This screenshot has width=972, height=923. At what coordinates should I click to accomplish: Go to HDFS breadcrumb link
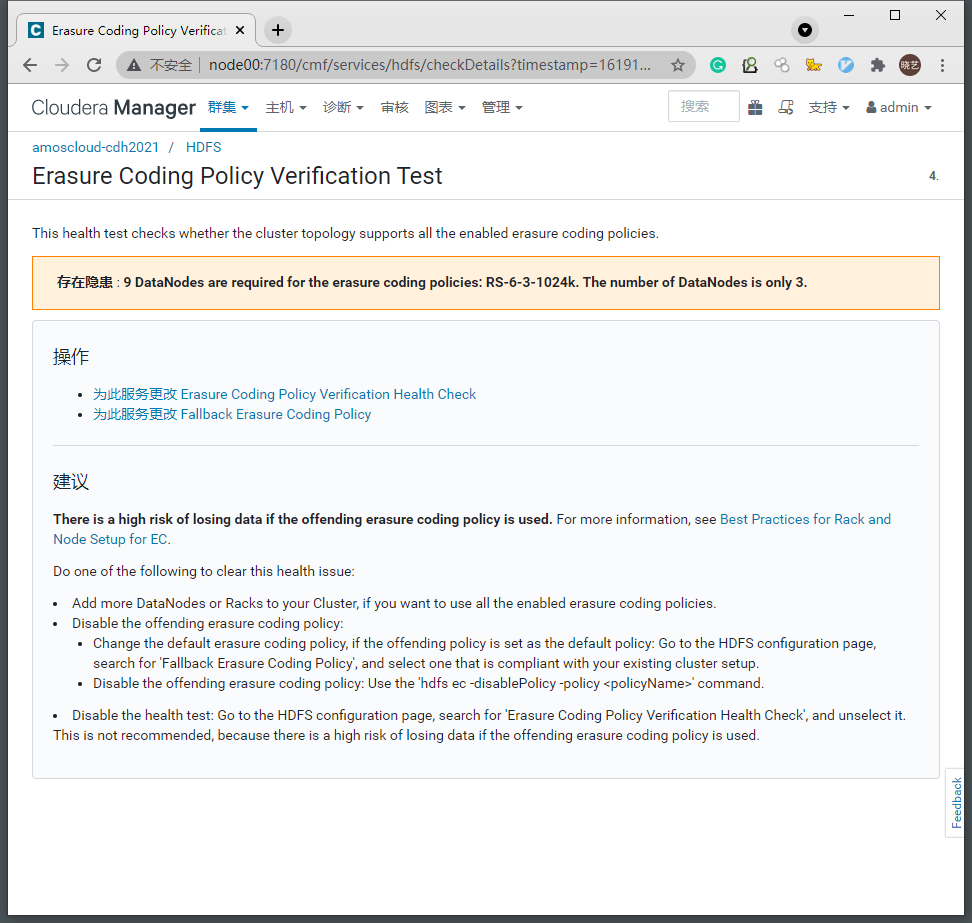click(x=203, y=147)
